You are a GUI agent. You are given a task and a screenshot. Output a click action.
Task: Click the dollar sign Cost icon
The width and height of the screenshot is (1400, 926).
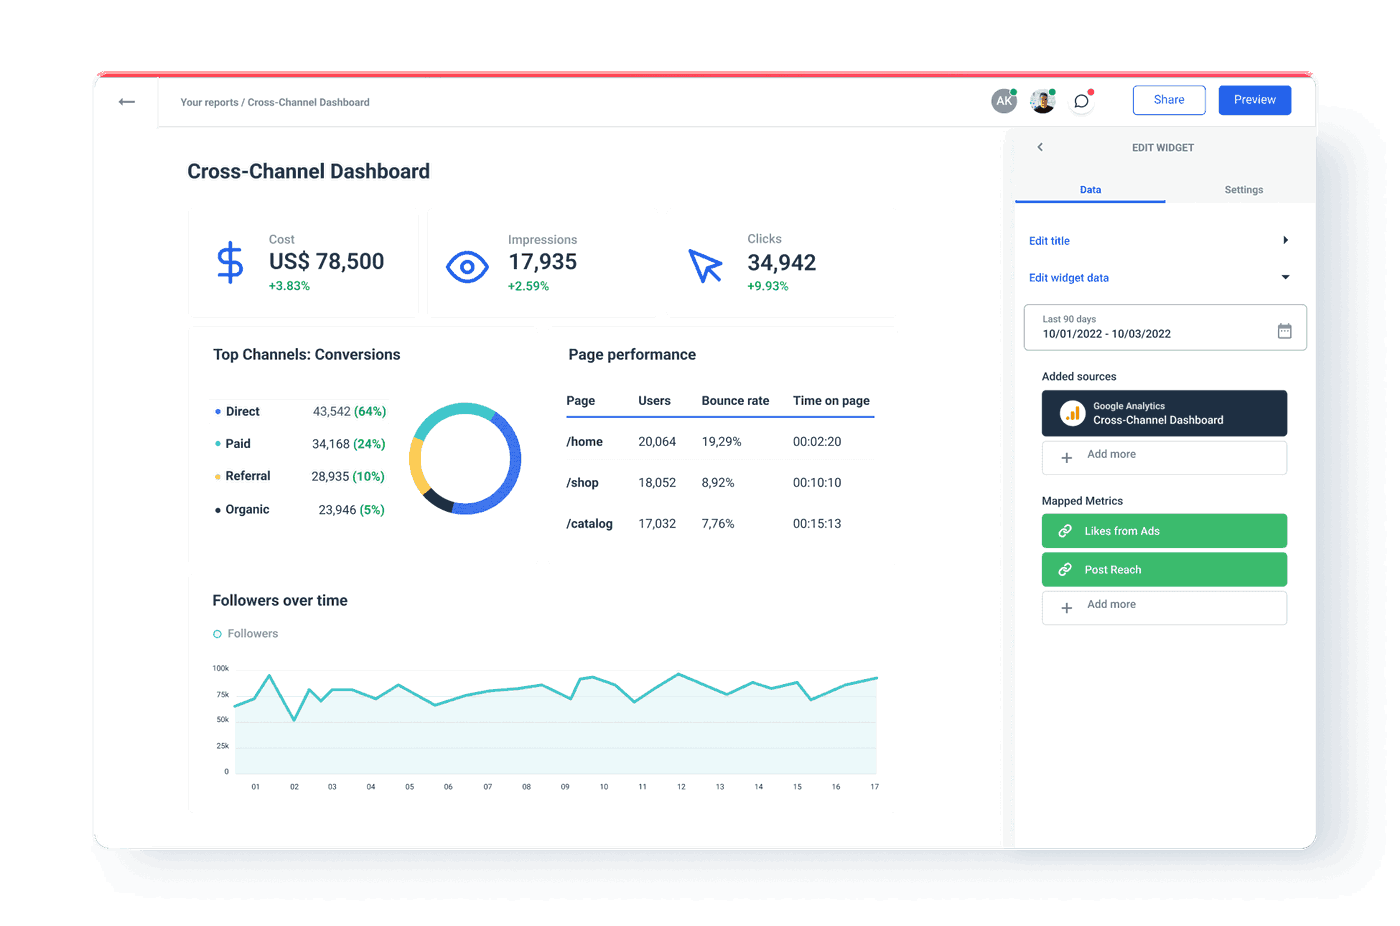pyautogui.click(x=229, y=262)
